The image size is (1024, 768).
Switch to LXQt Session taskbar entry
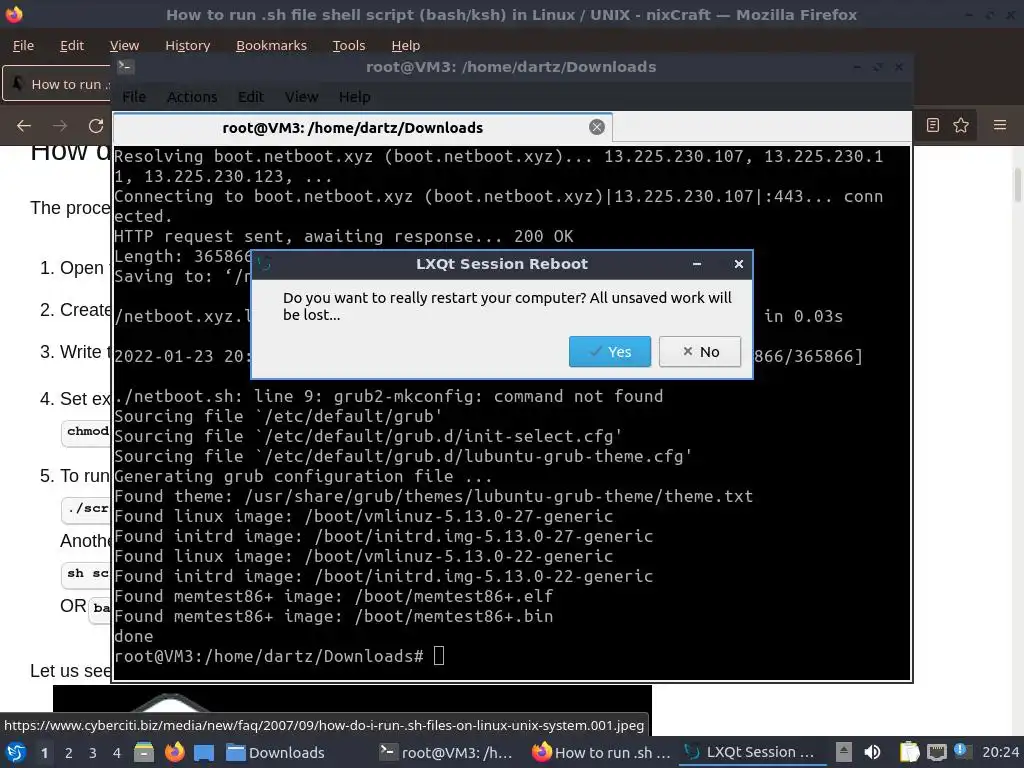tap(752, 752)
